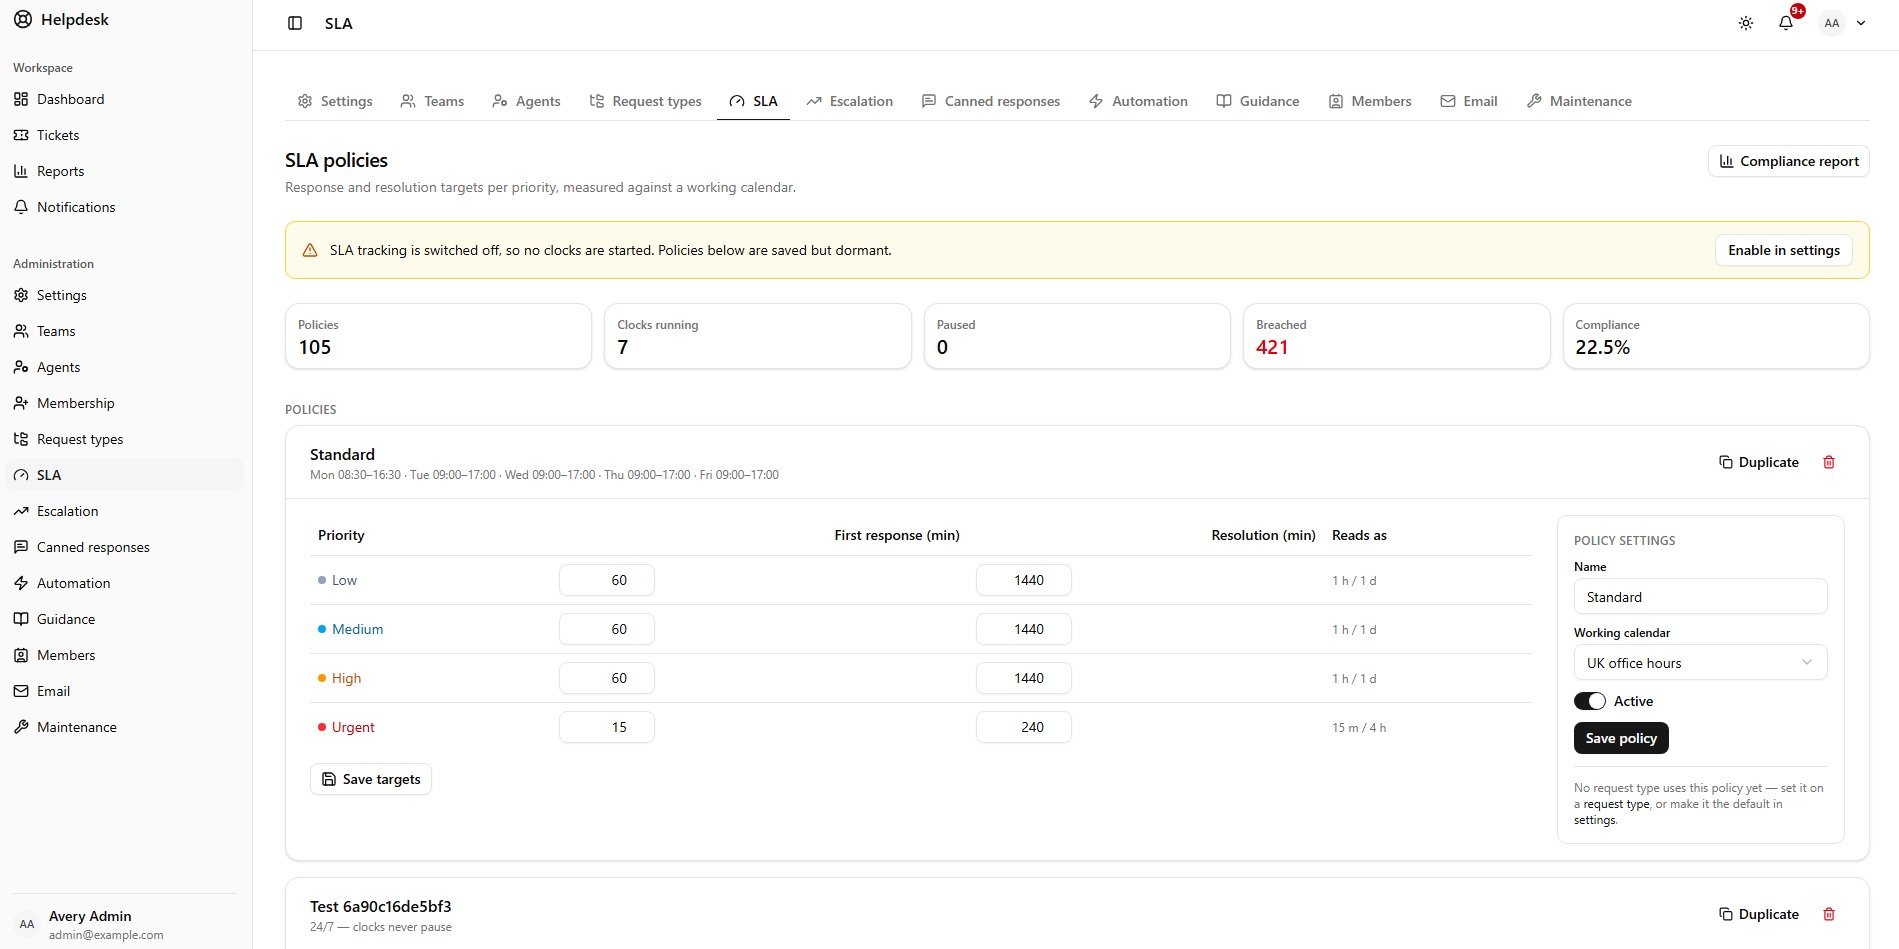Edit Low resolution minutes field
1899x949 pixels.
(1024, 580)
